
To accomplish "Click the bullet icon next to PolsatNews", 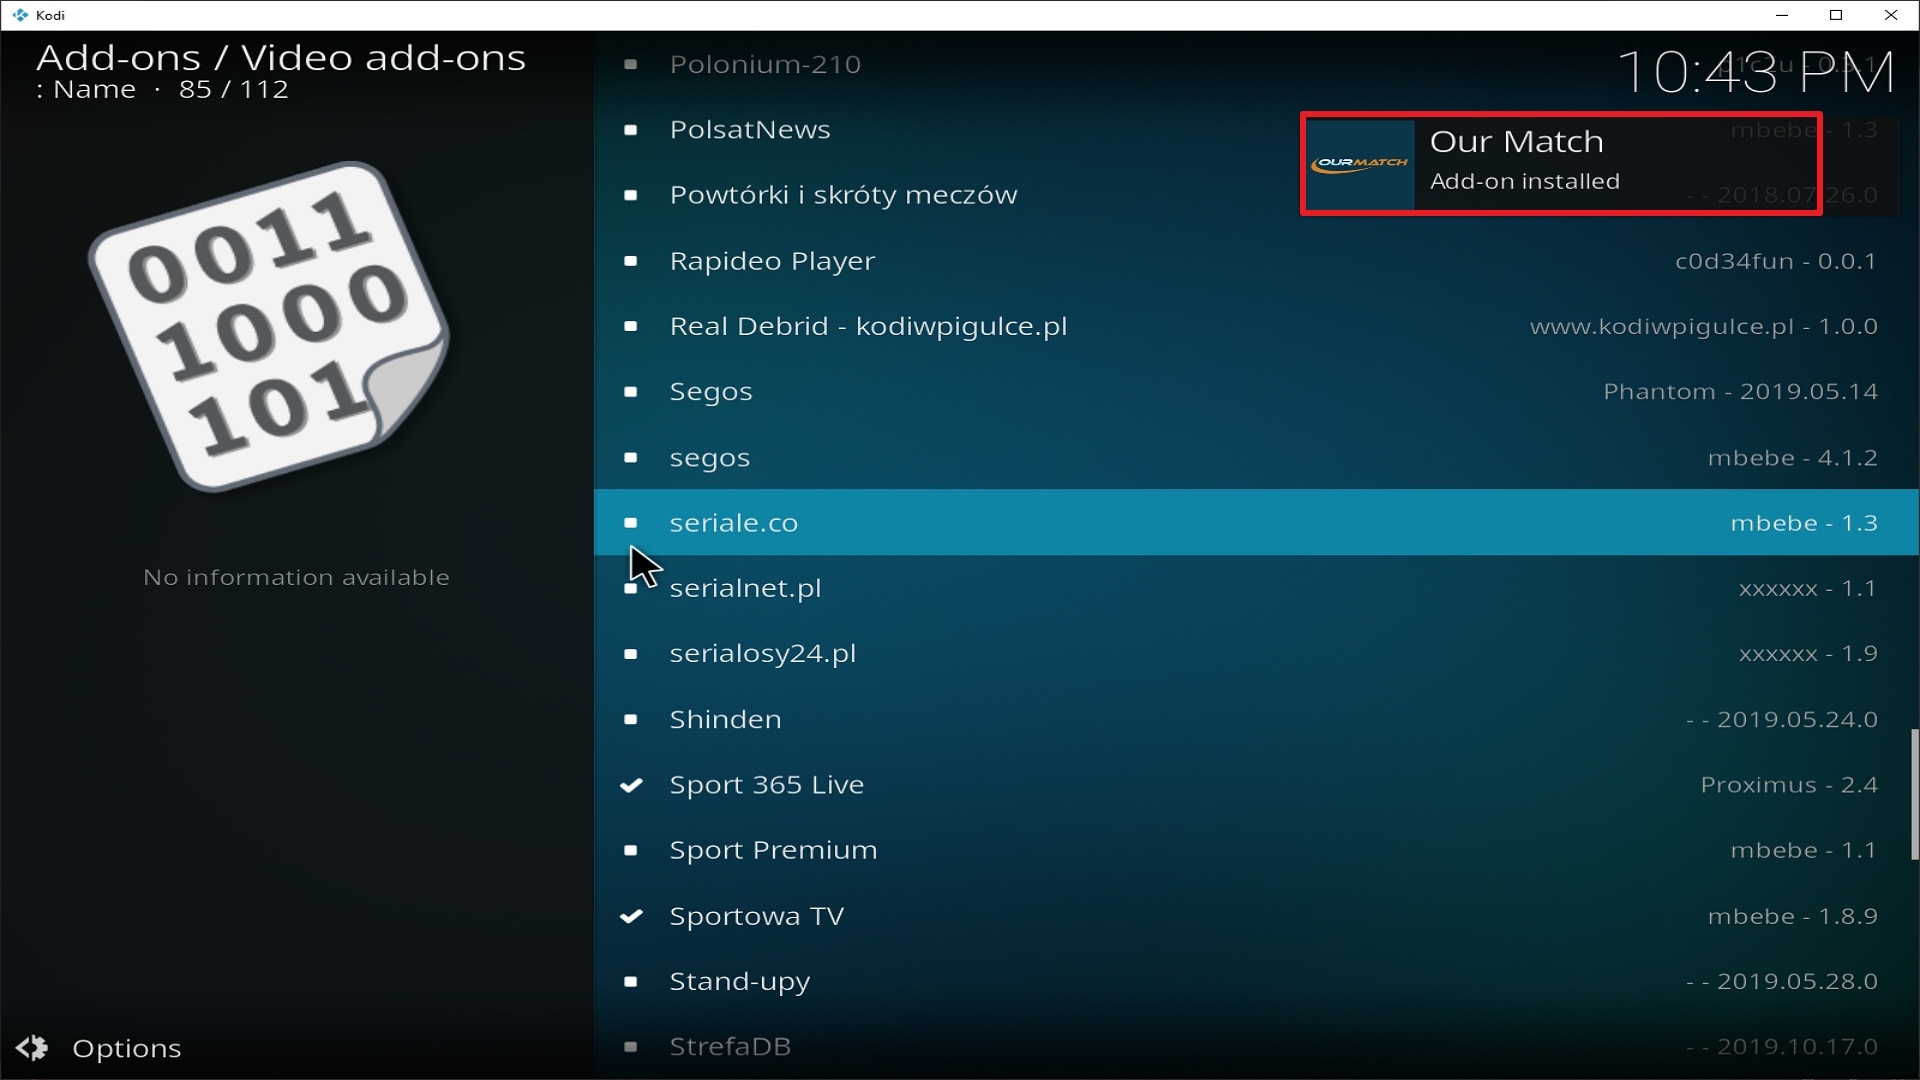I will pos(631,130).
